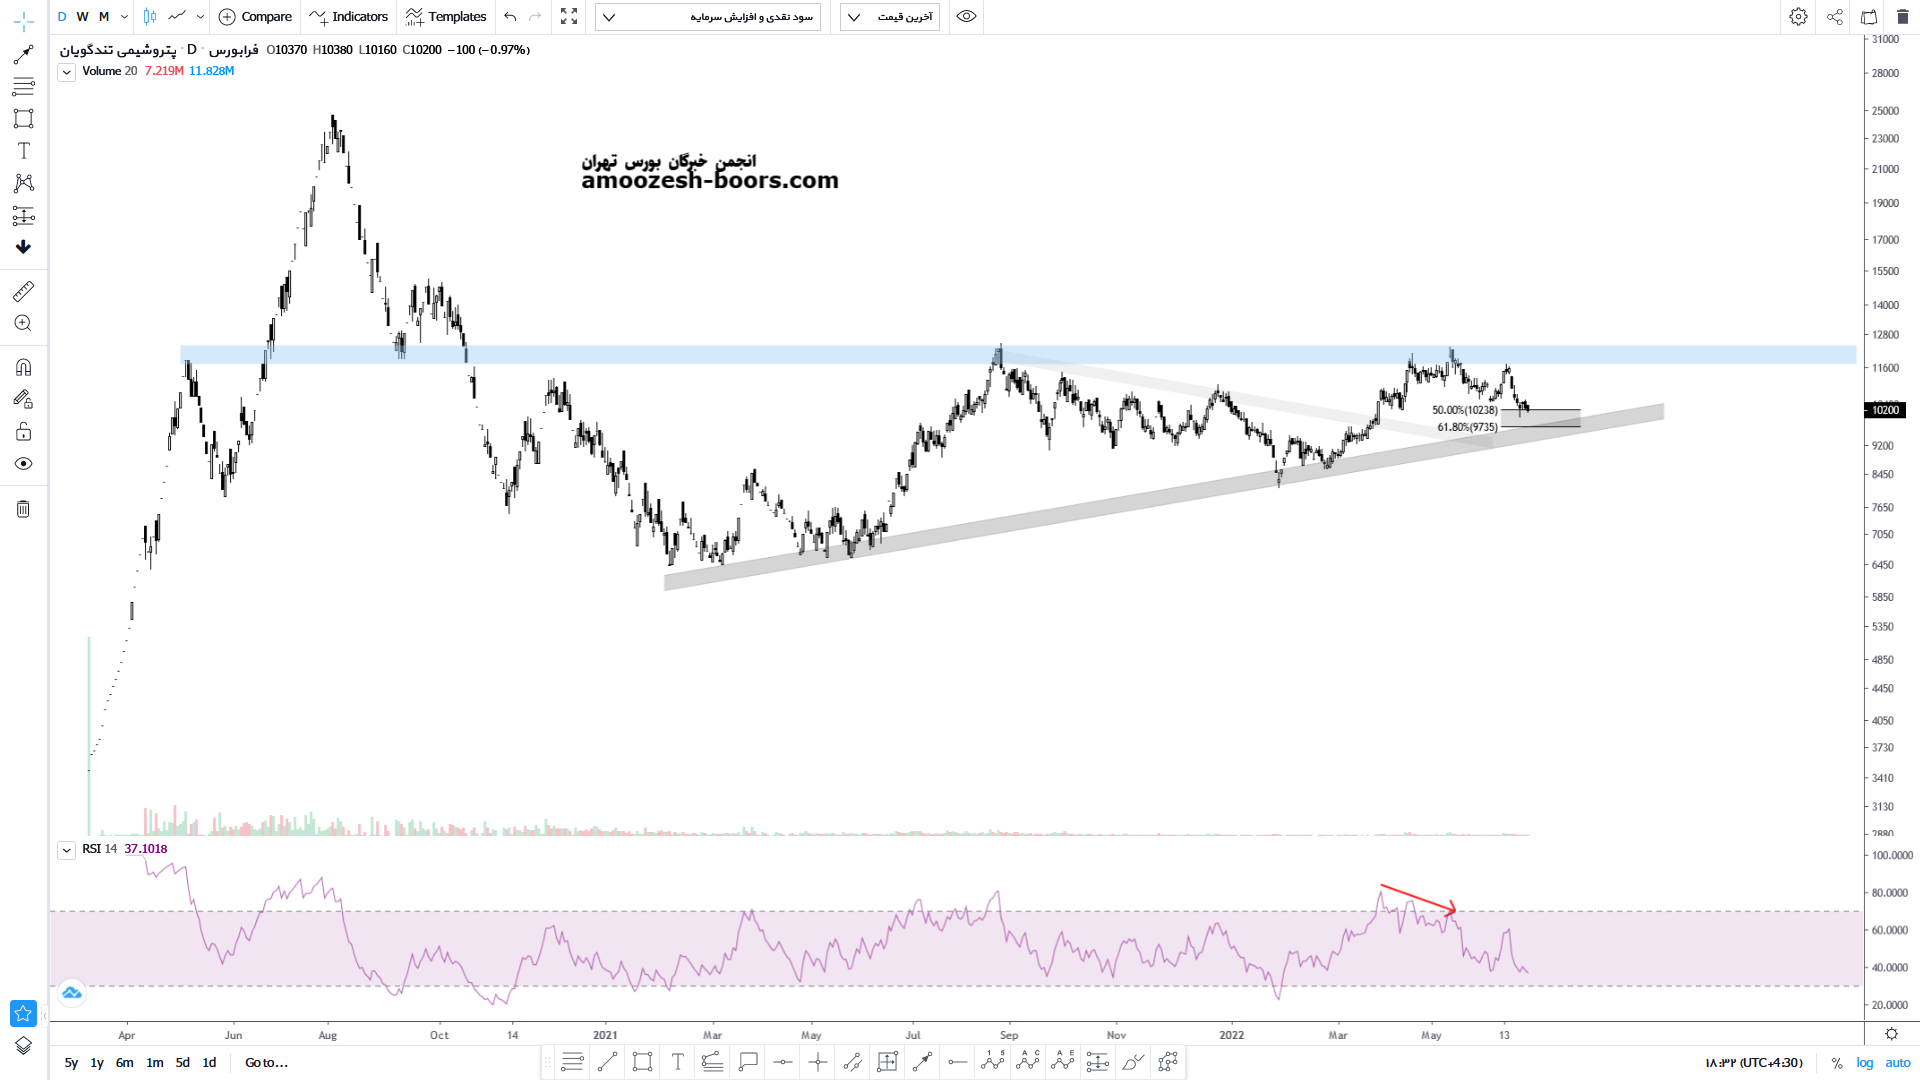Toggle auto scale
1920x1080 pixels.
pos(1897,1063)
